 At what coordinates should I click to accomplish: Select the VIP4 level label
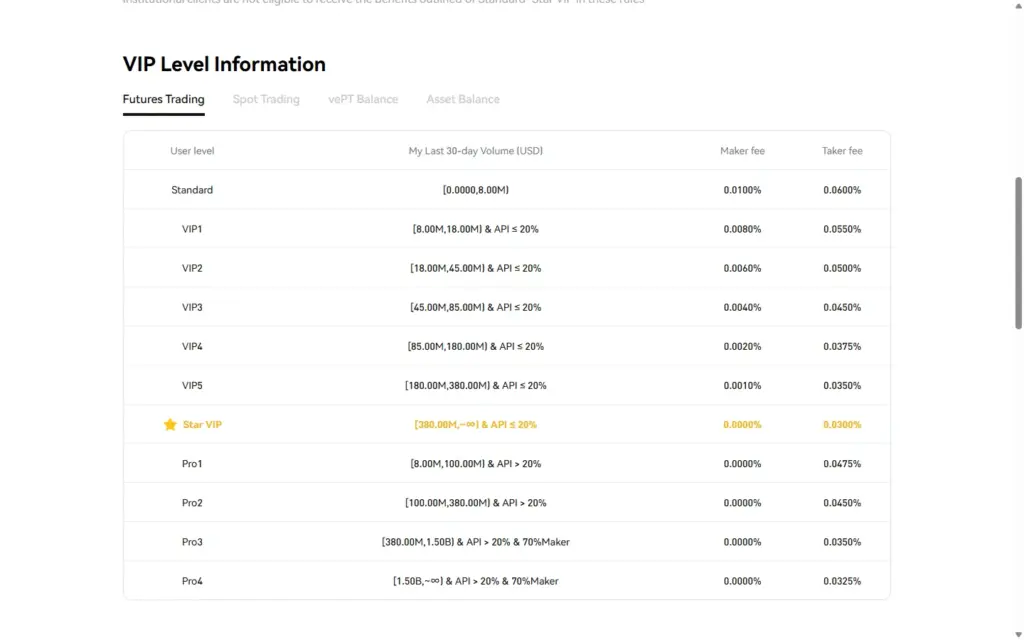pos(192,347)
